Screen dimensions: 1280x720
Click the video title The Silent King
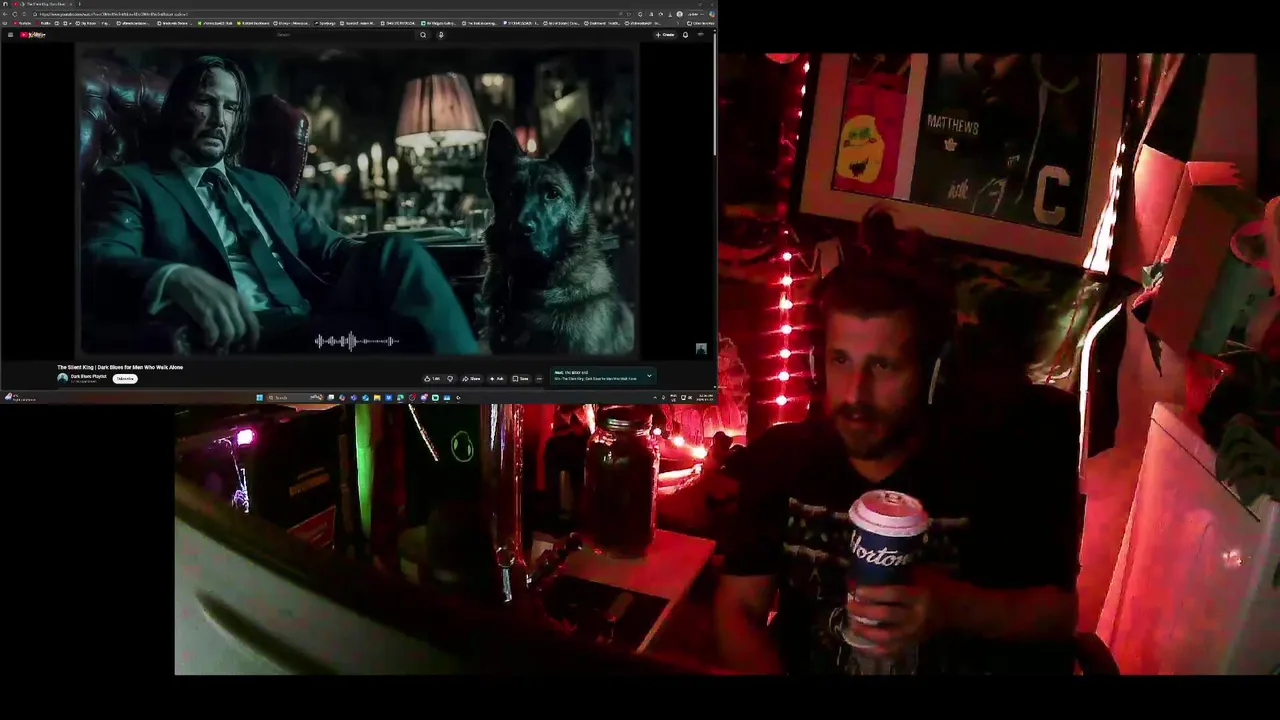(120, 367)
